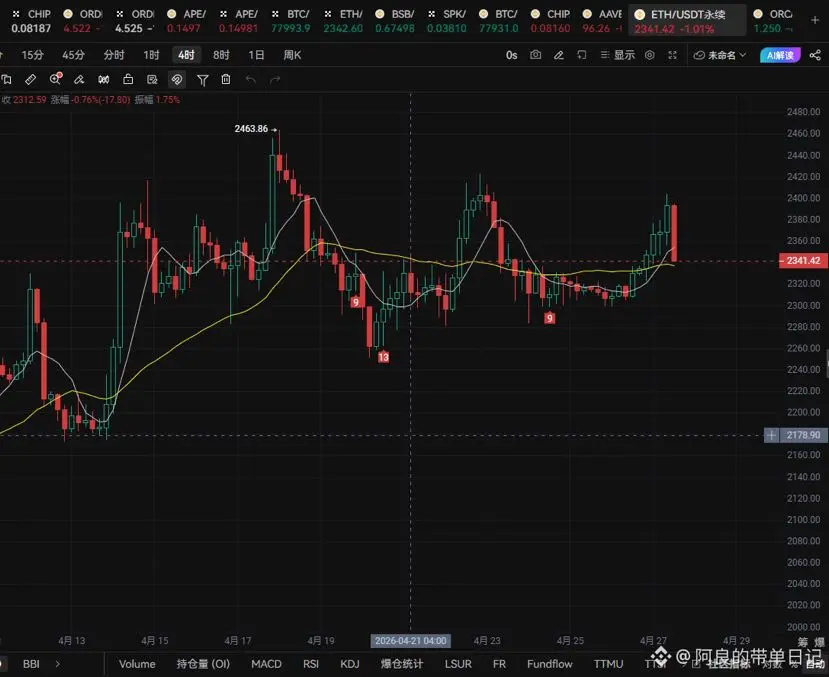
Task: Expand the 未命名 layout dropdown
Action: point(720,55)
